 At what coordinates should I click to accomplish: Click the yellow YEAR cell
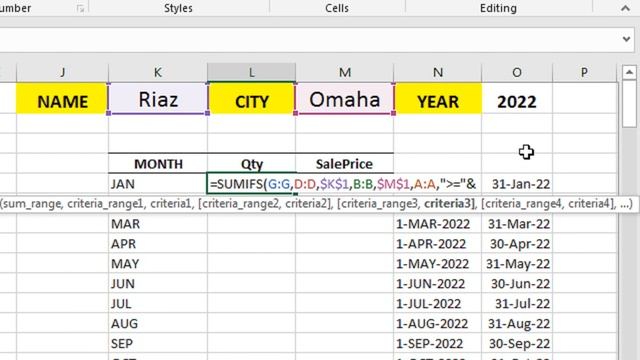pos(438,98)
